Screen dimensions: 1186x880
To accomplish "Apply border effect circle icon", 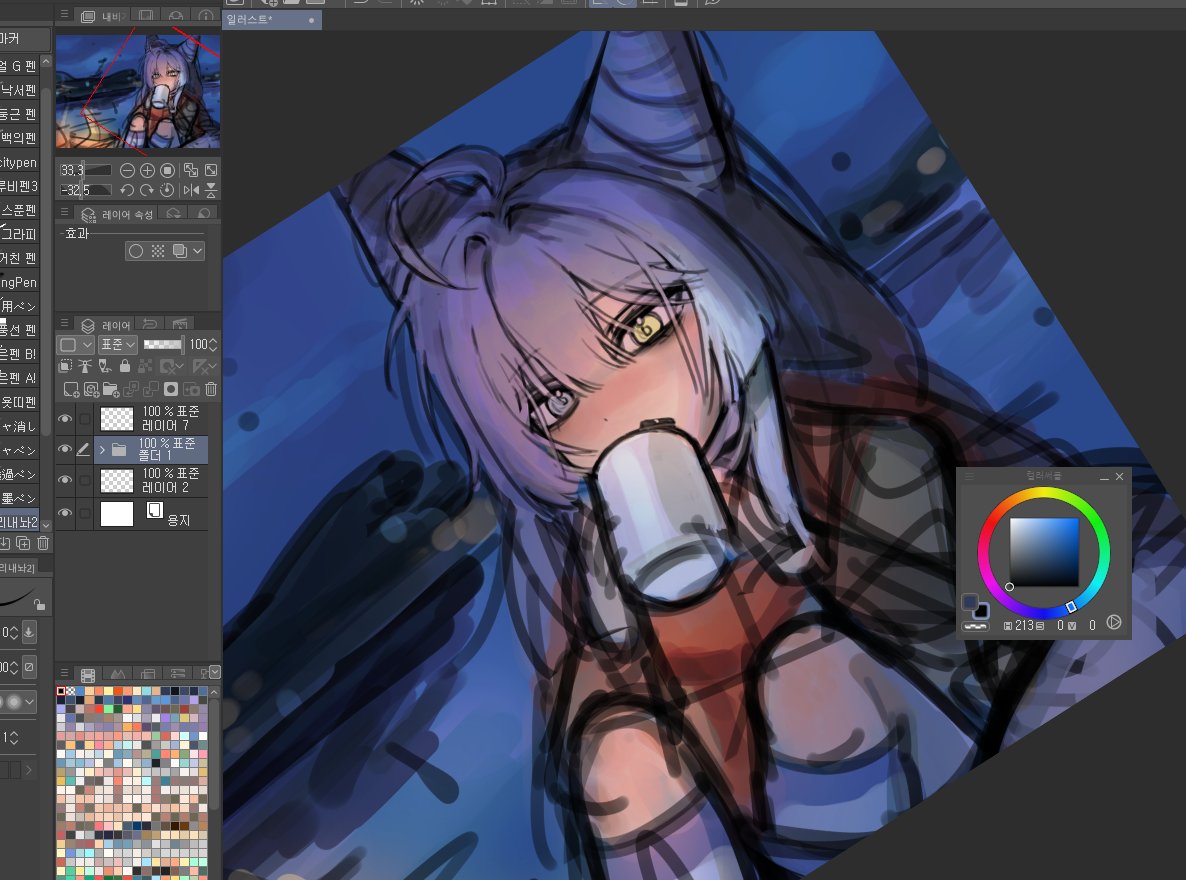I will (x=135, y=251).
